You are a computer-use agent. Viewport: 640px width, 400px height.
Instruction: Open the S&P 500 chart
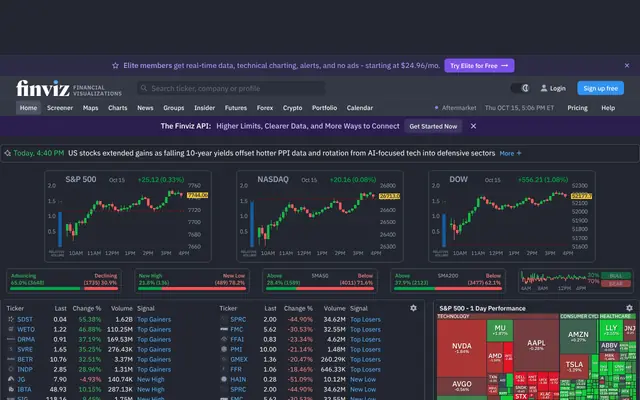[x=128, y=216]
